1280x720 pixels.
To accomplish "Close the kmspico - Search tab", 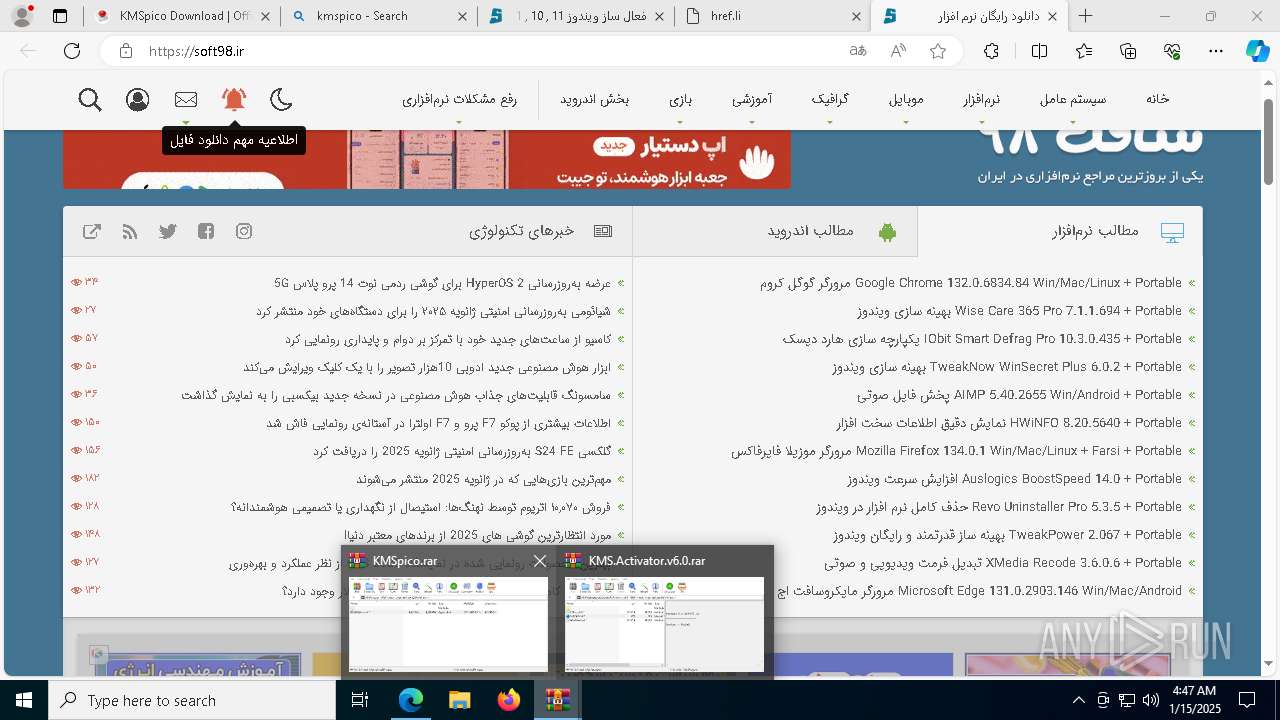I will (461, 16).
